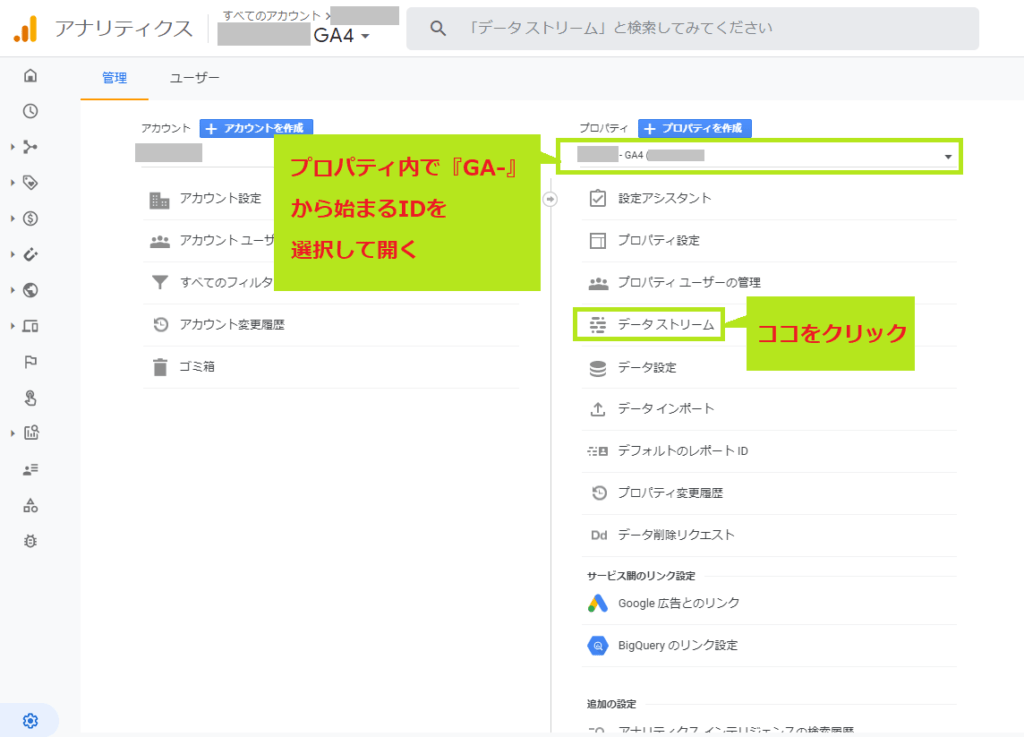Expand the Acquisition section arrow in the sidebar
1024x737 pixels.
(x=12, y=147)
